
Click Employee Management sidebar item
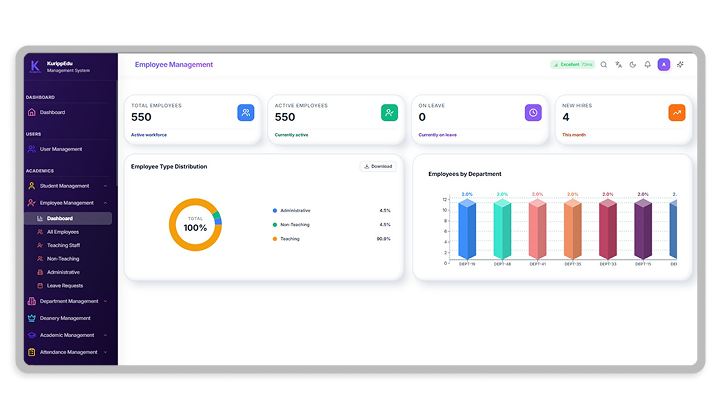pos(67,203)
